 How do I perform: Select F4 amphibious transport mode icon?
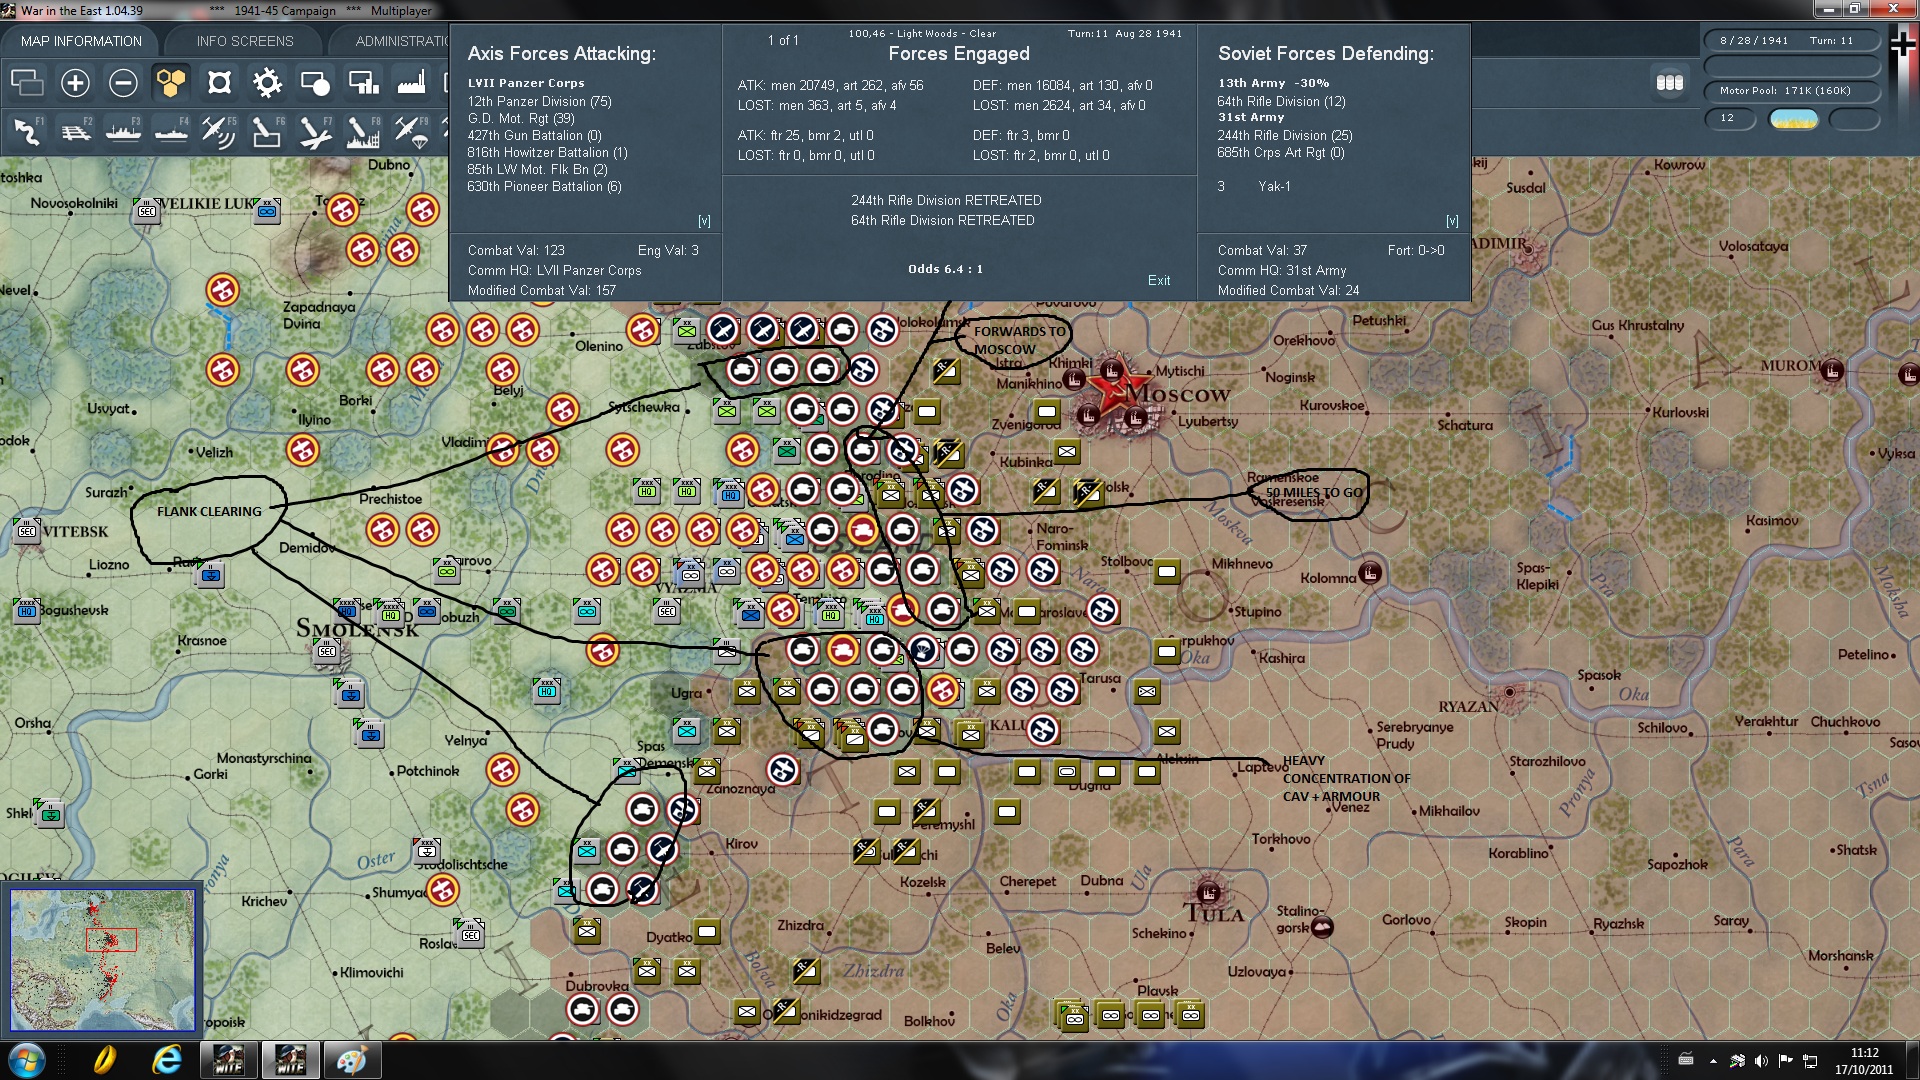pyautogui.click(x=171, y=131)
